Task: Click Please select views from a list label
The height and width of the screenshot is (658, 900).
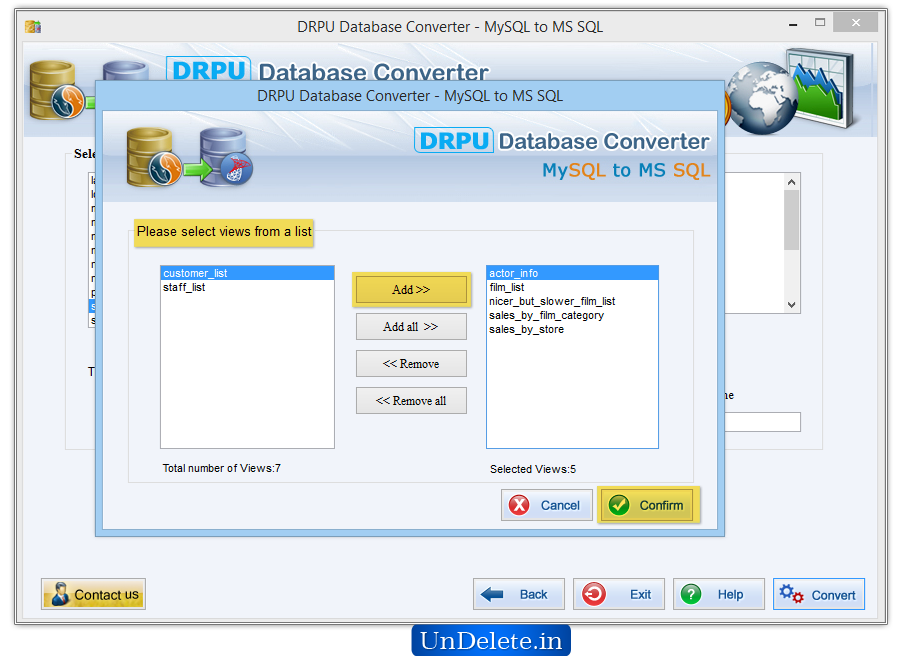Action: coord(224,232)
